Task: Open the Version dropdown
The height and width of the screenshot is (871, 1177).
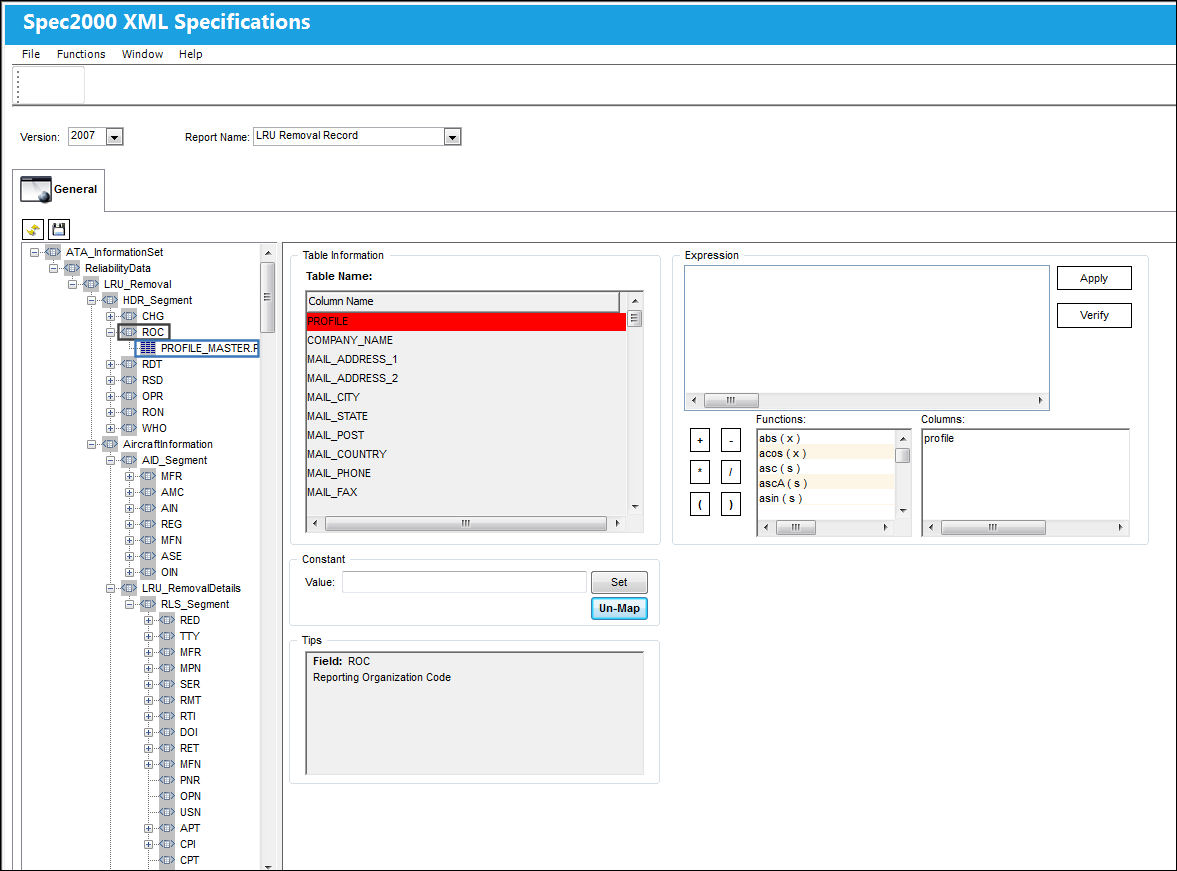Action: click(x=114, y=137)
